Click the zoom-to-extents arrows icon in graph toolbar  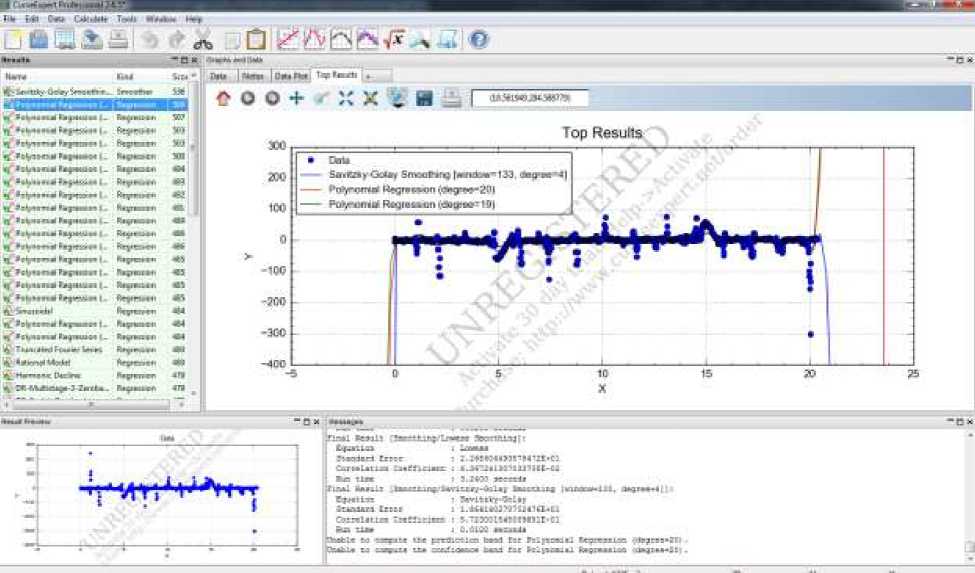coord(346,98)
